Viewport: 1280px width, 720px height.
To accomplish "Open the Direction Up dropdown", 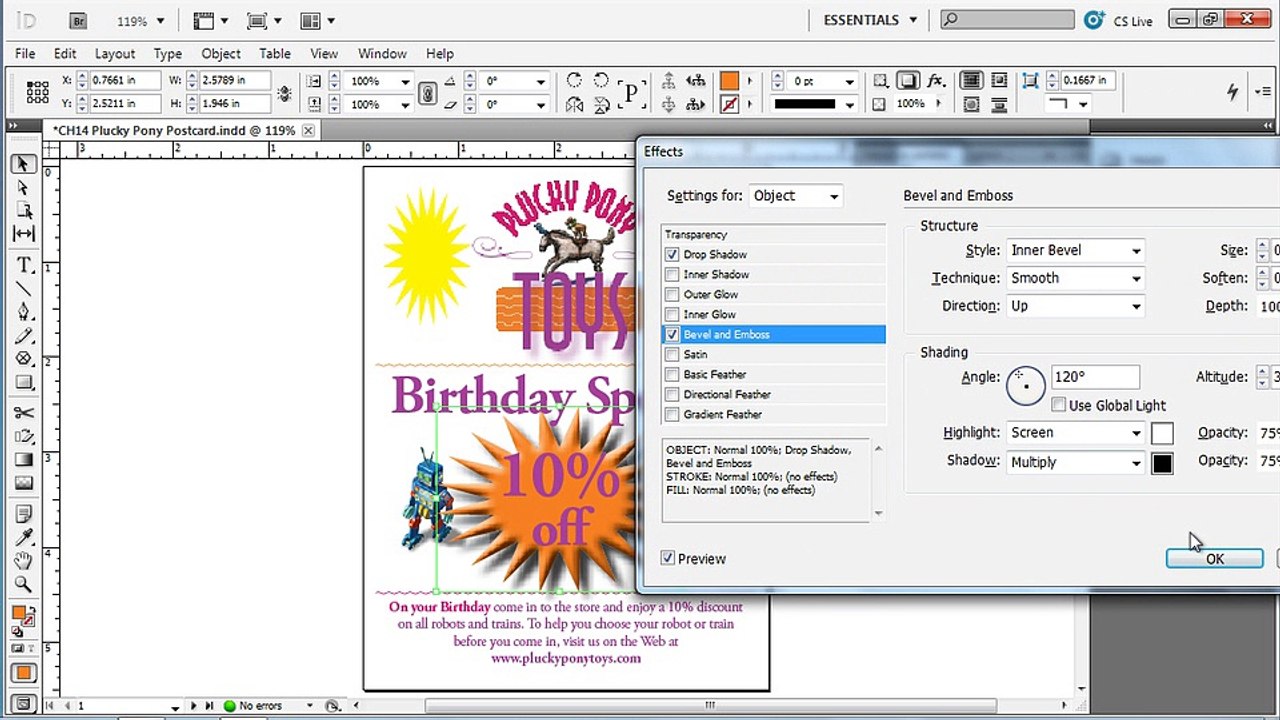I will tap(1075, 306).
